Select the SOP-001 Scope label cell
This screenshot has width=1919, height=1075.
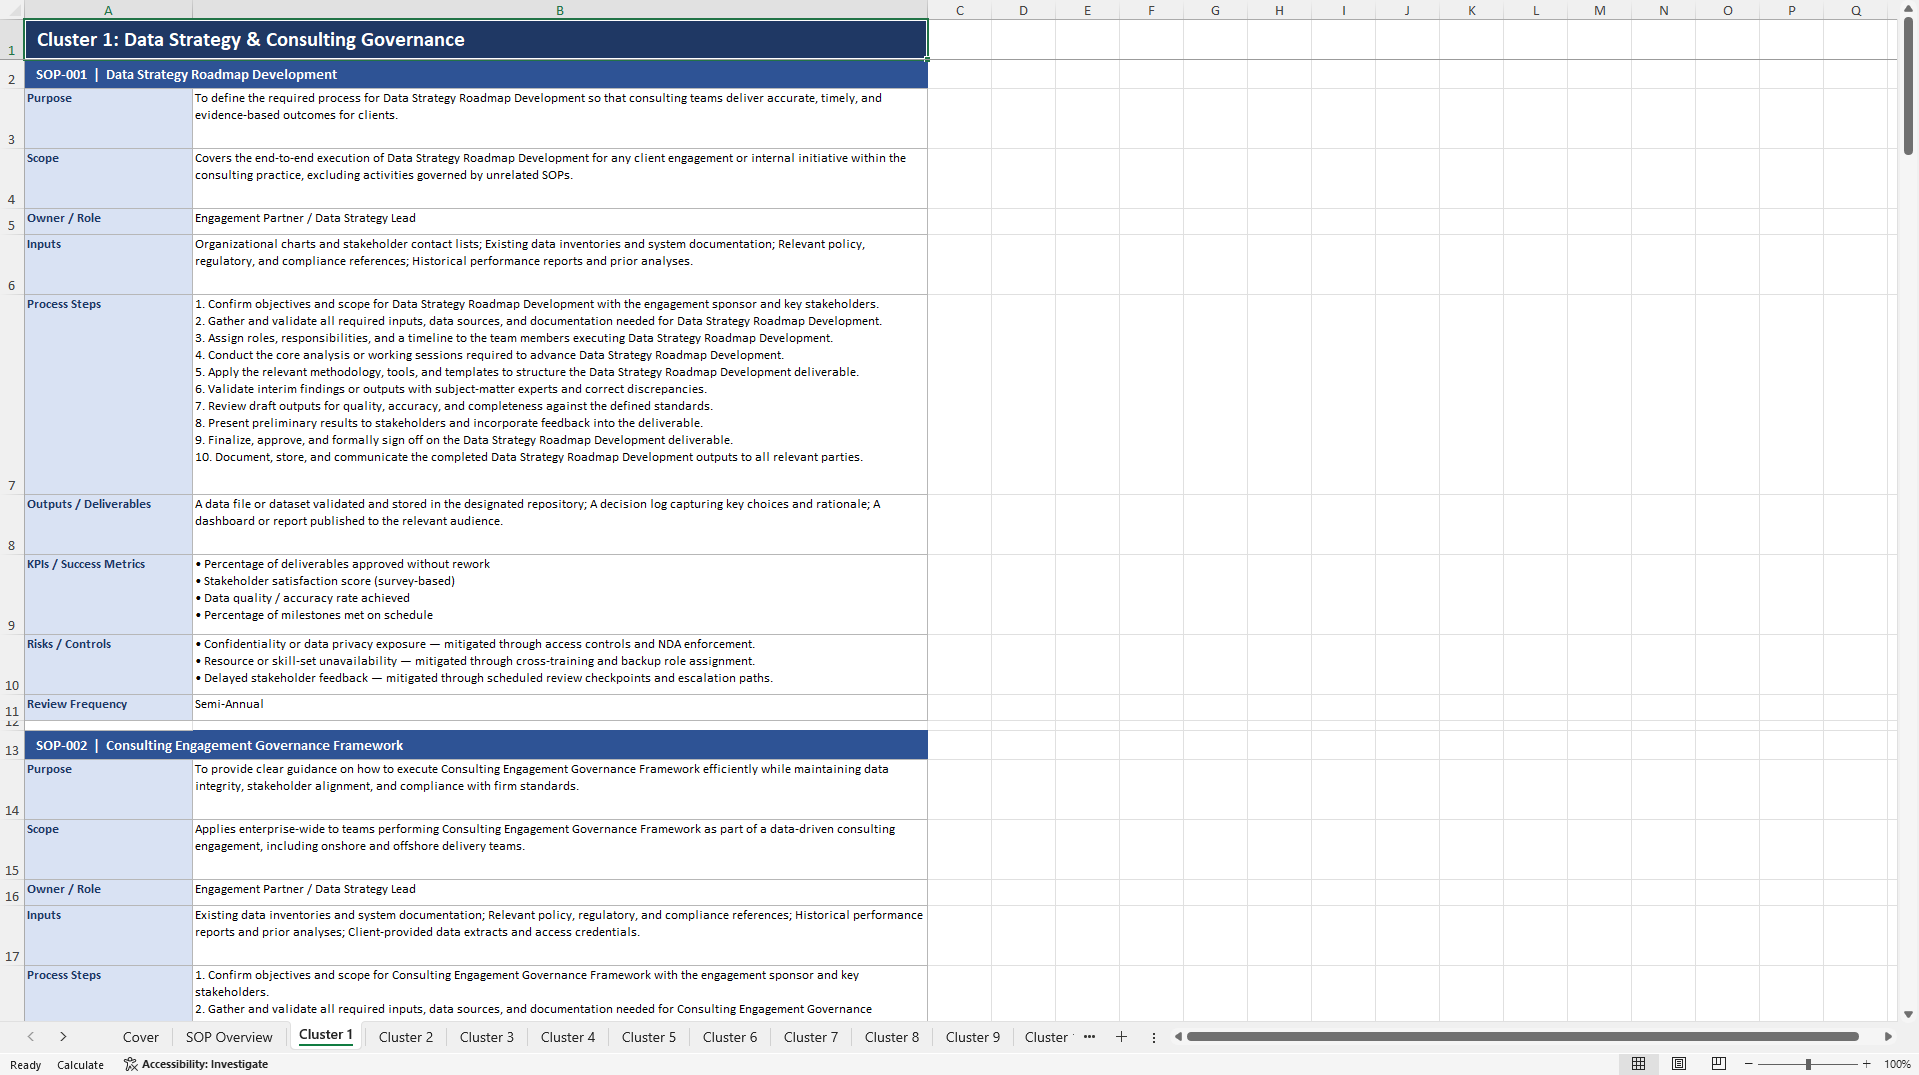108,178
